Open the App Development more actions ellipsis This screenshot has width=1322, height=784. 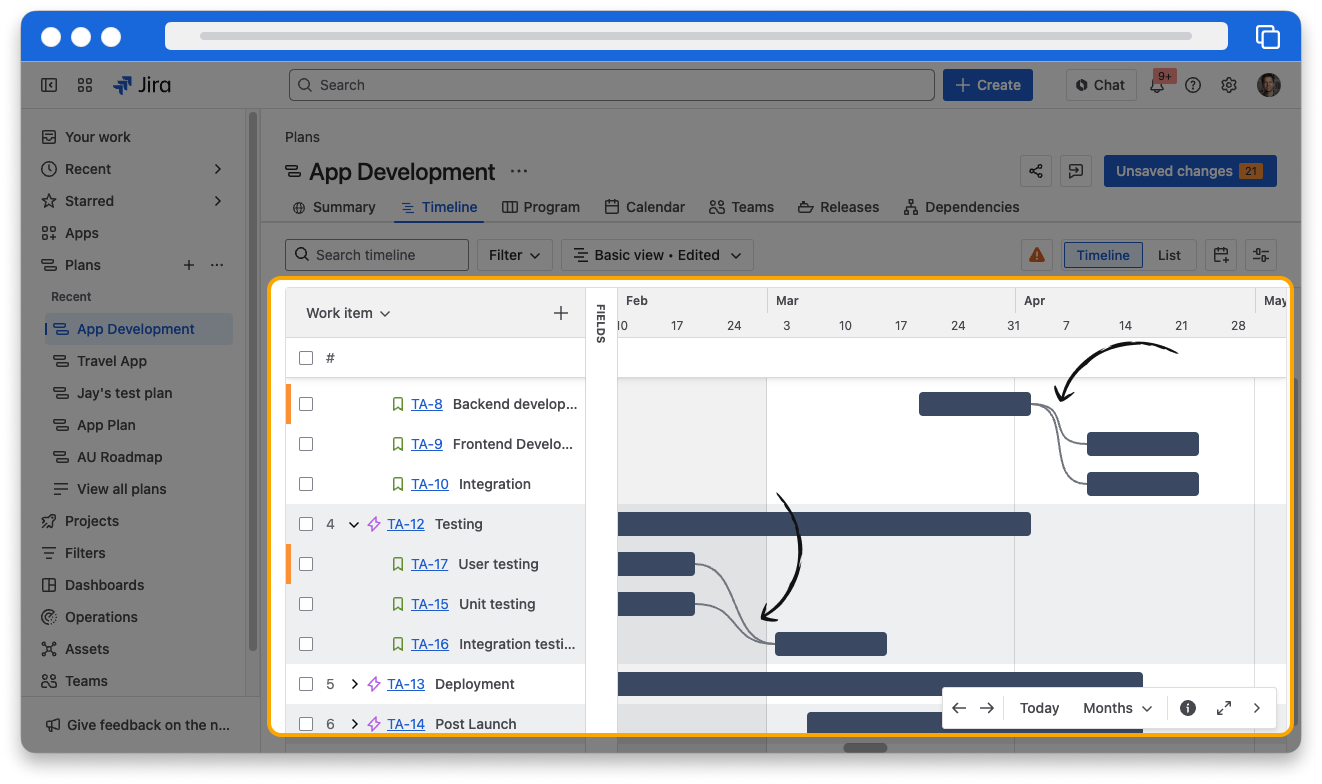tap(519, 171)
